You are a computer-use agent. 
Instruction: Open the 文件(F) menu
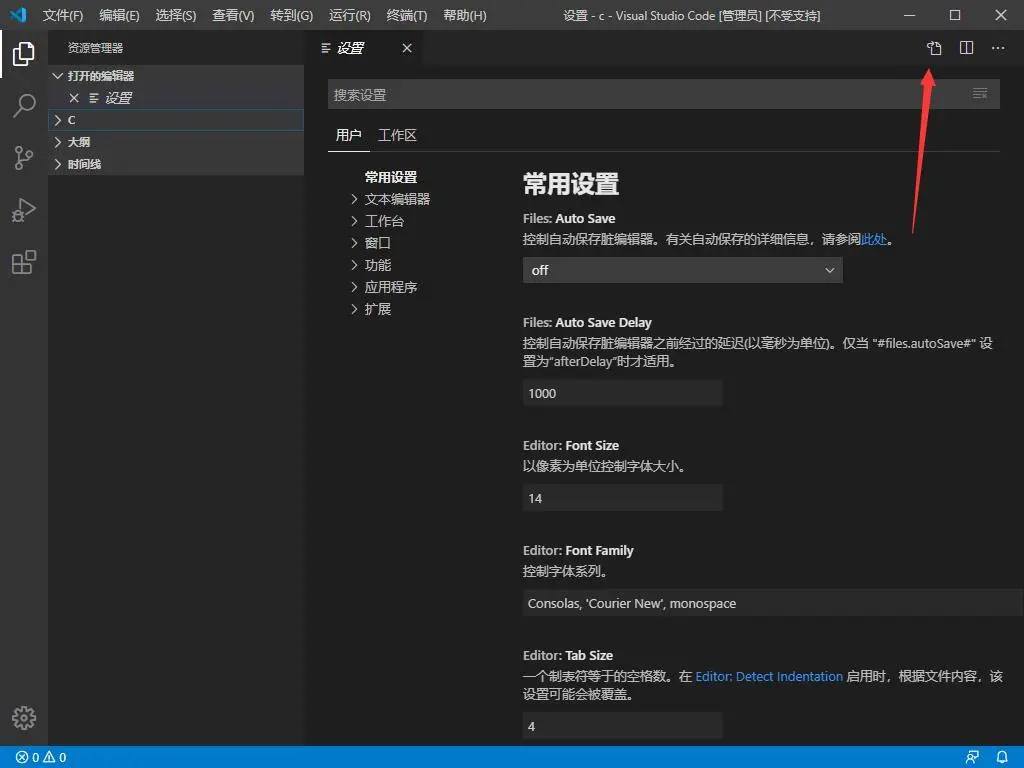click(x=63, y=15)
